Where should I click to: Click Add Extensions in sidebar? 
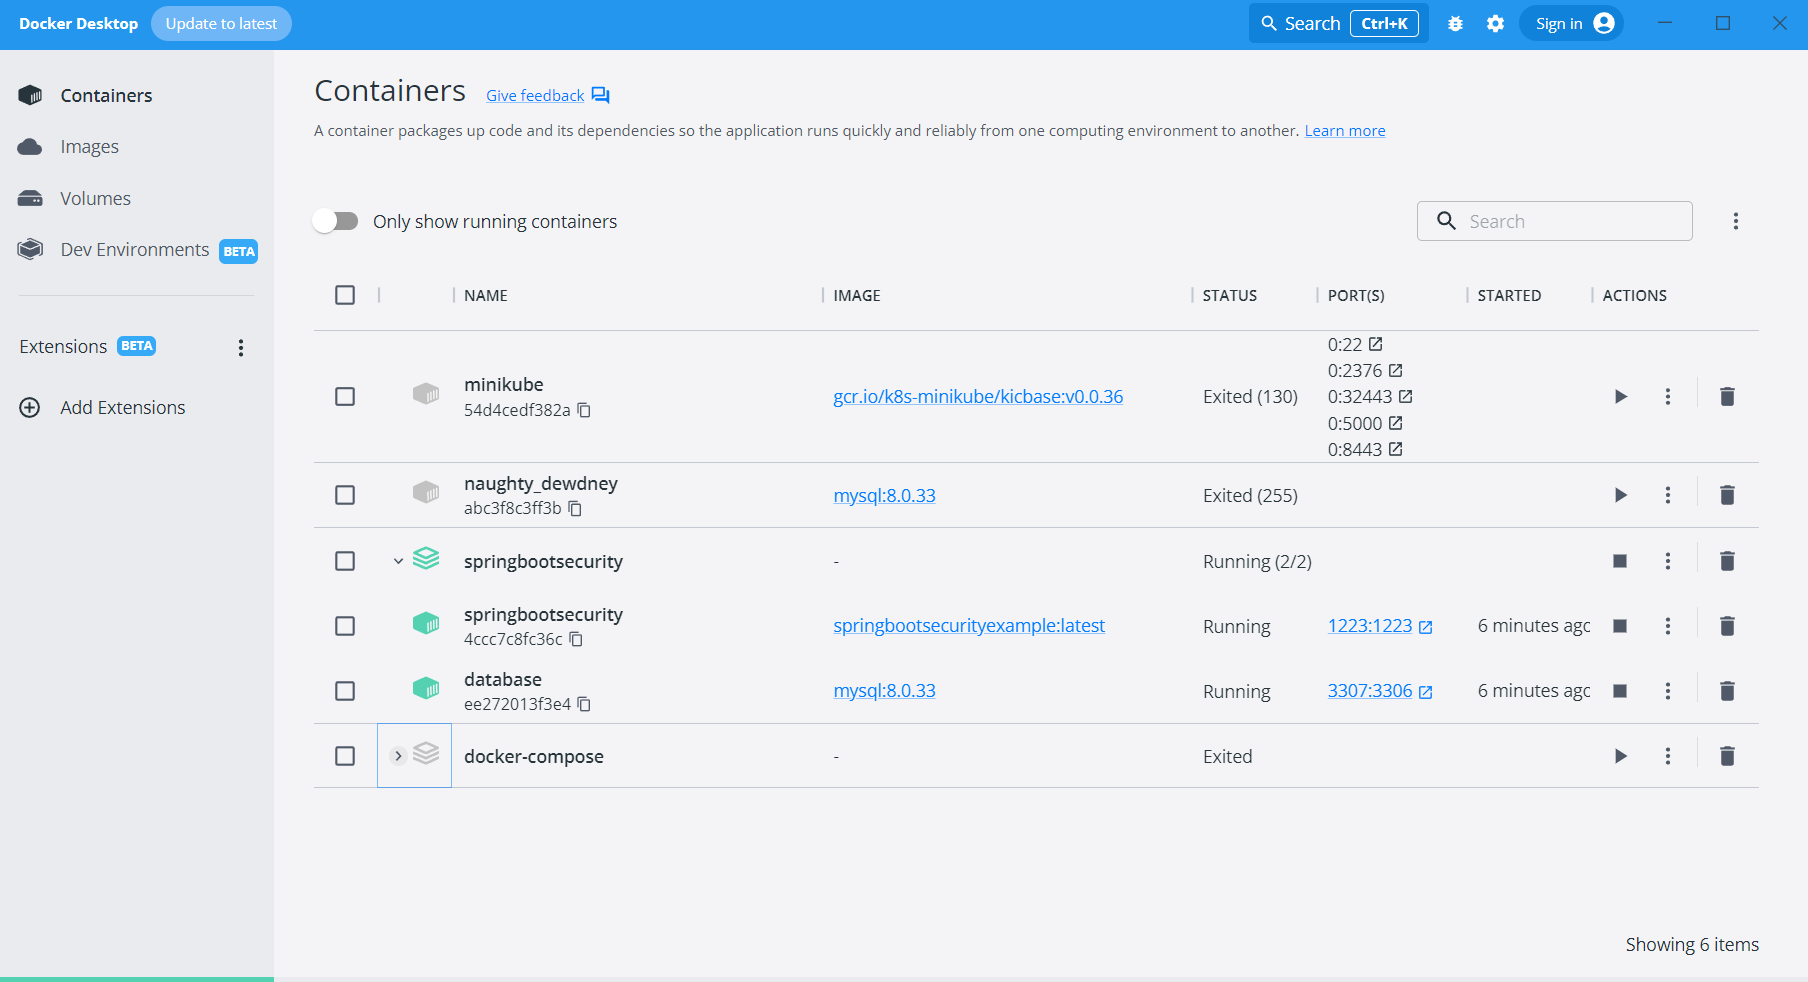tap(122, 407)
